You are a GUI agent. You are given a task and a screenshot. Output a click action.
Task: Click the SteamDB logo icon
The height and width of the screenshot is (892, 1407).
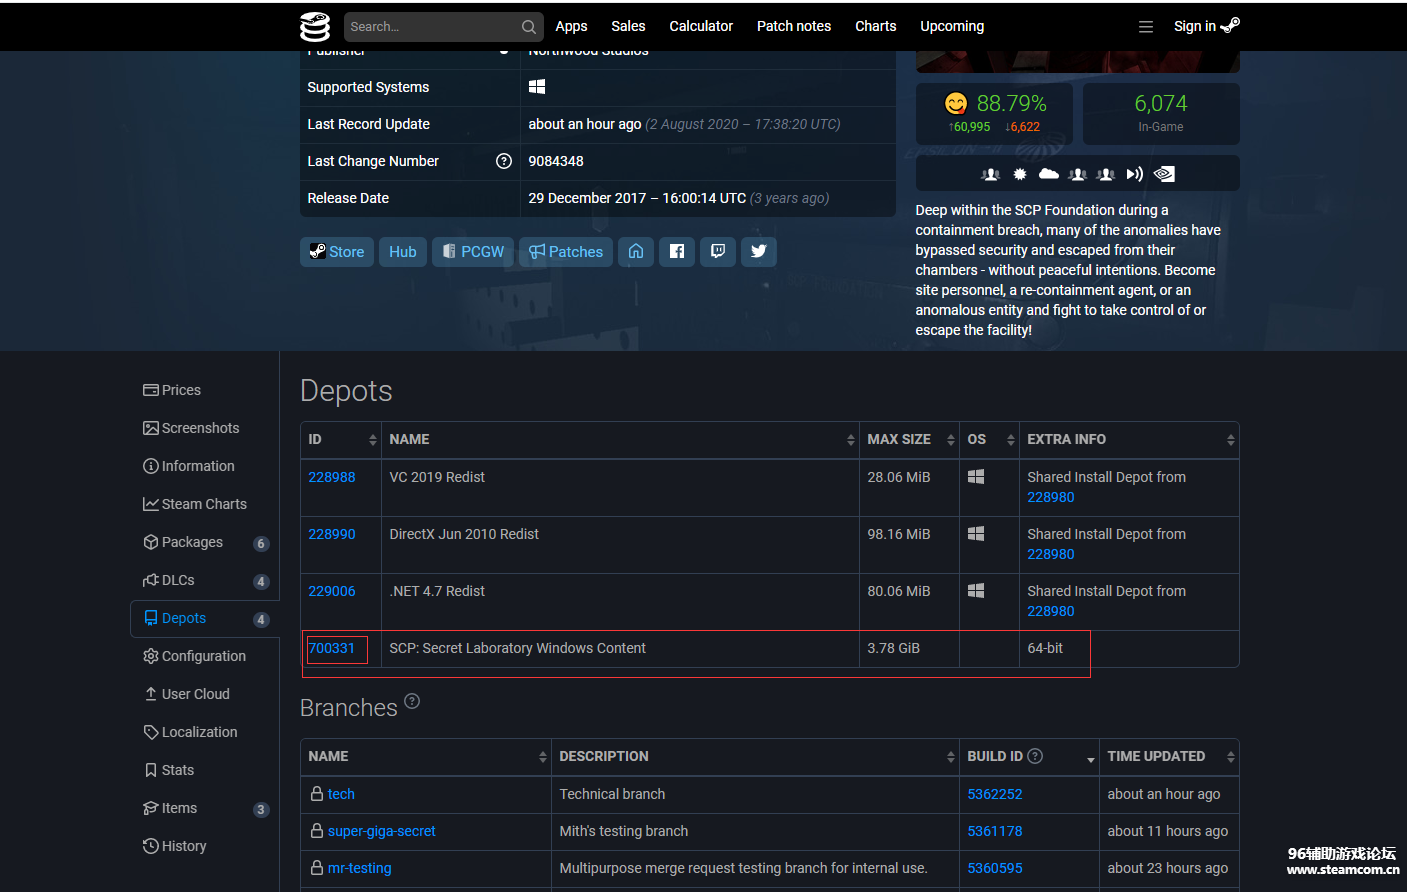click(315, 27)
